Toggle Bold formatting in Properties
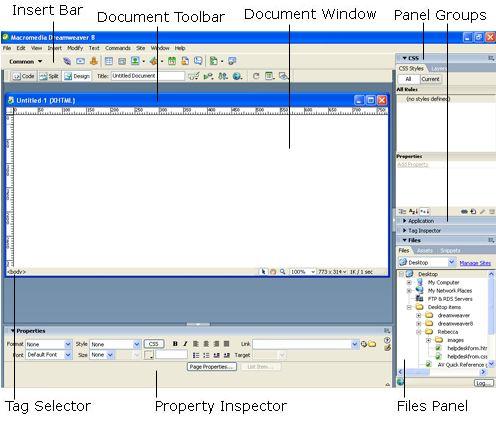496x424 pixels. [x=175, y=344]
